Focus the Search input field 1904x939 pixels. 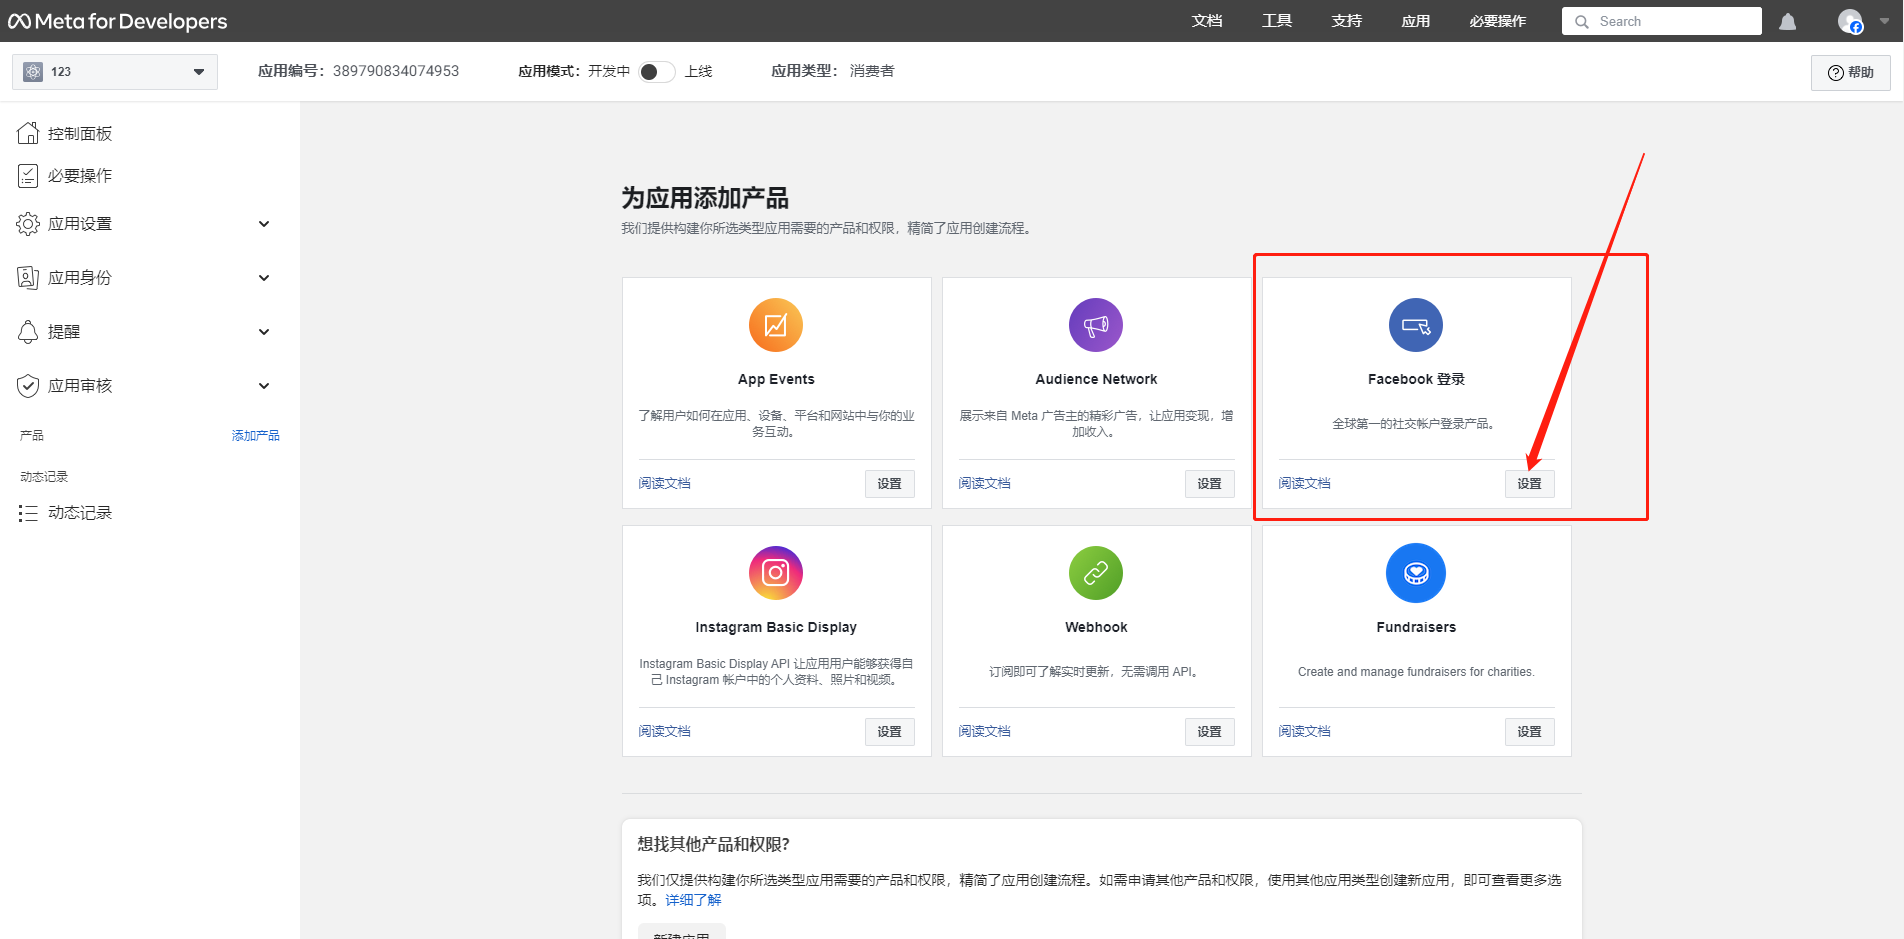pos(1662,22)
